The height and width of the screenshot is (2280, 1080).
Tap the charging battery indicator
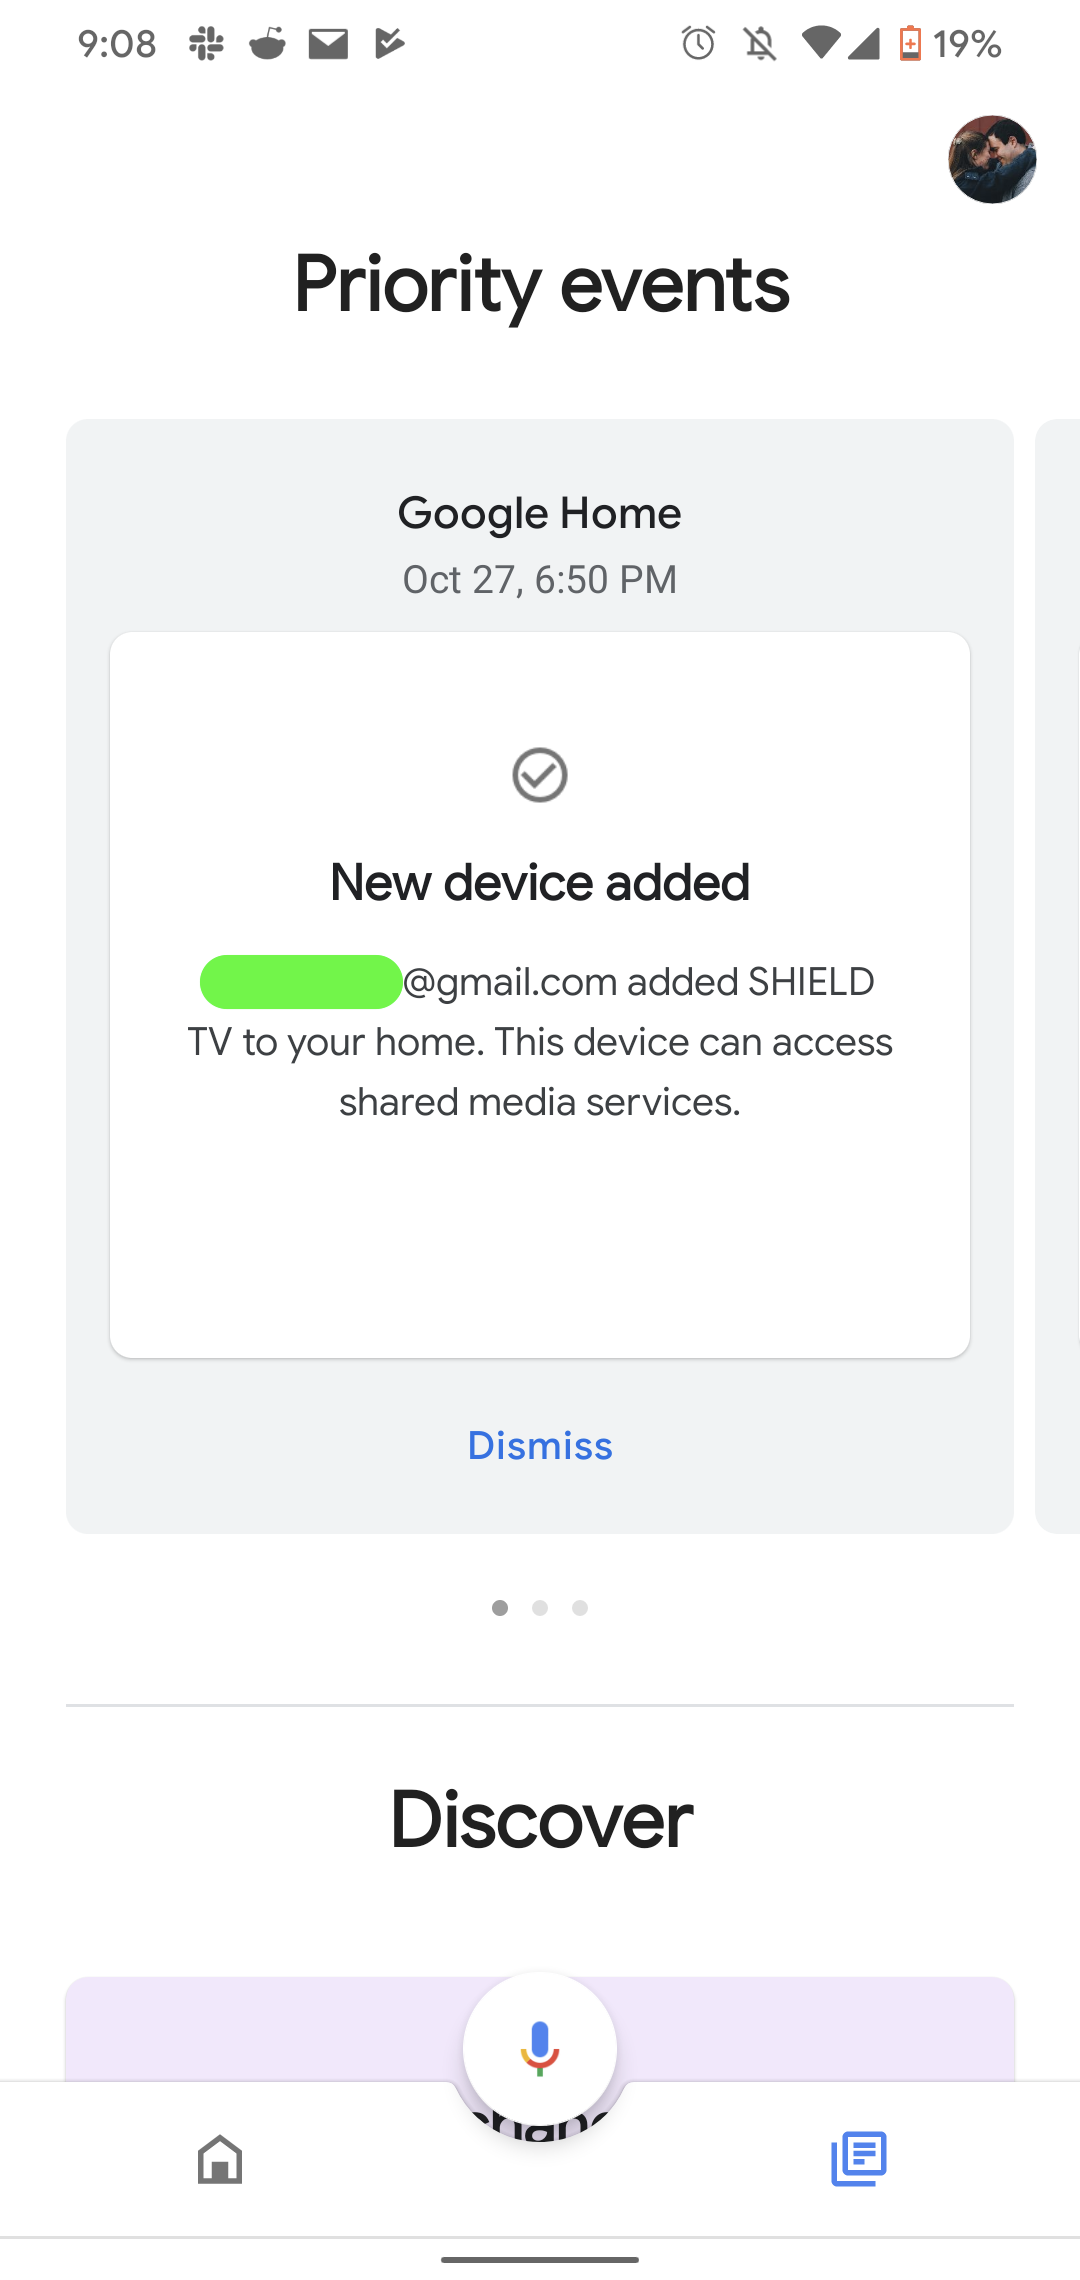(x=911, y=43)
